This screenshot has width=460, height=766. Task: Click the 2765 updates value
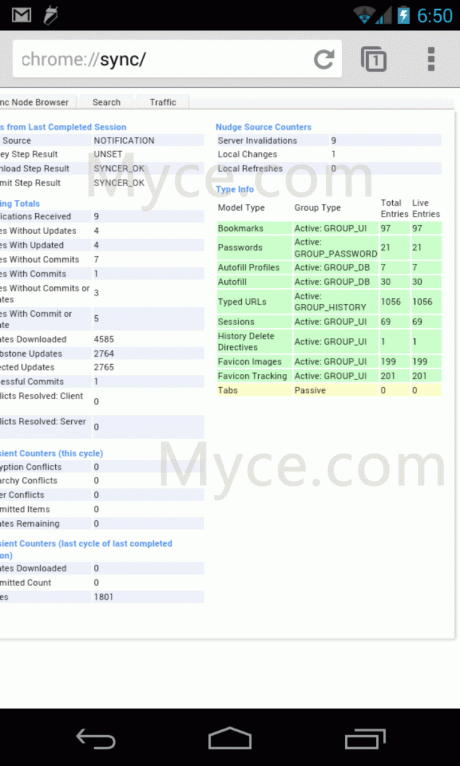pyautogui.click(x=104, y=367)
